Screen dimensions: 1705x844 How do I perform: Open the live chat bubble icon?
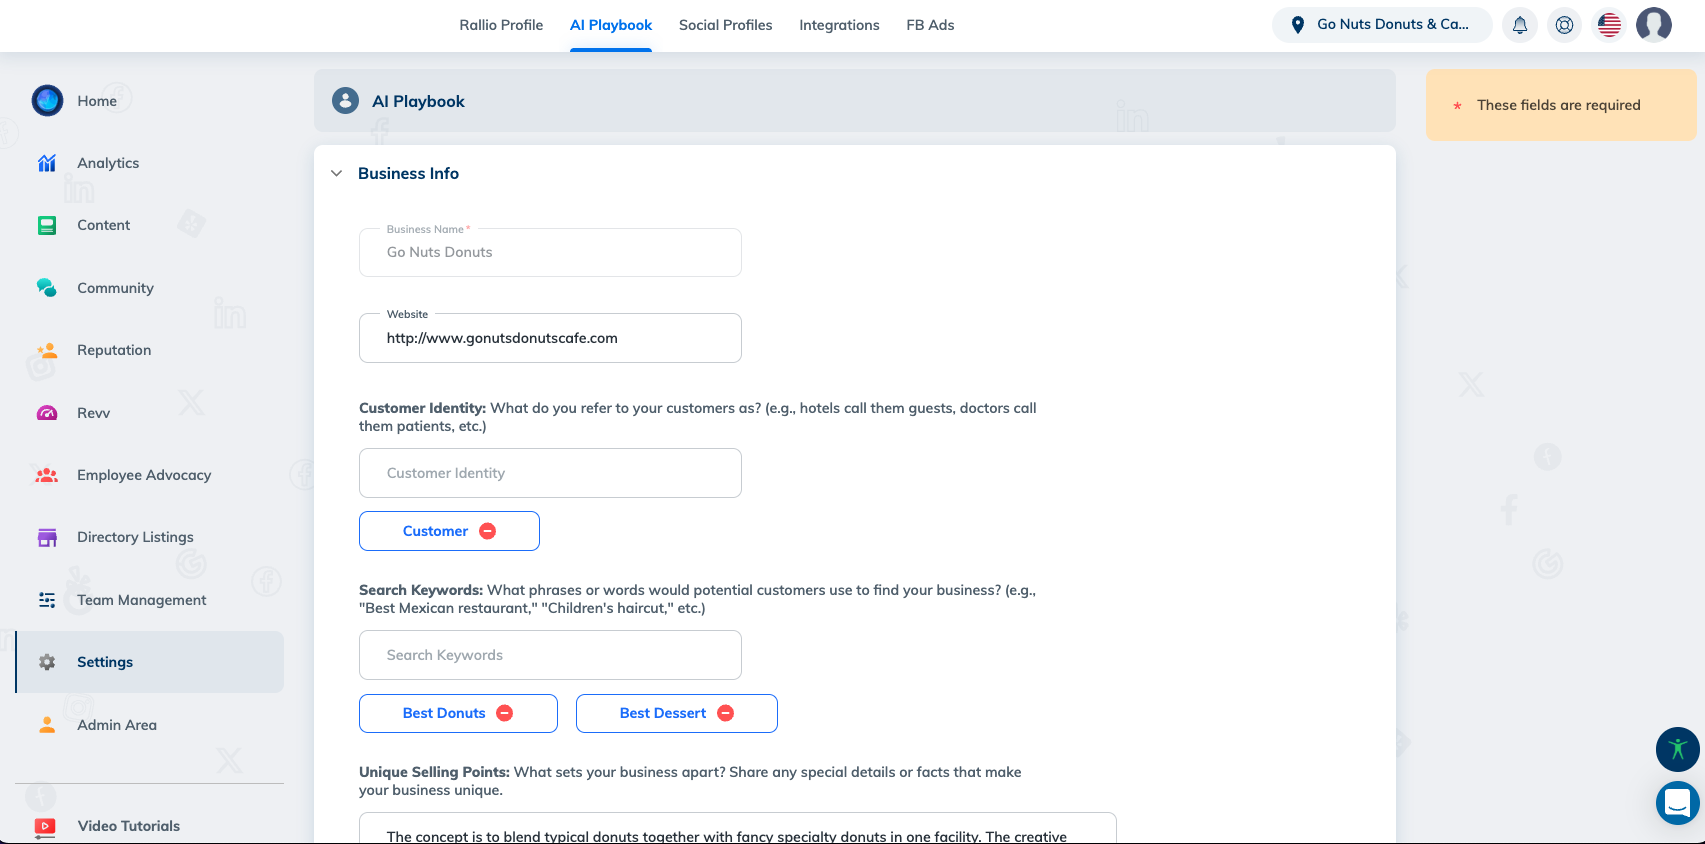click(x=1677, y=802)
